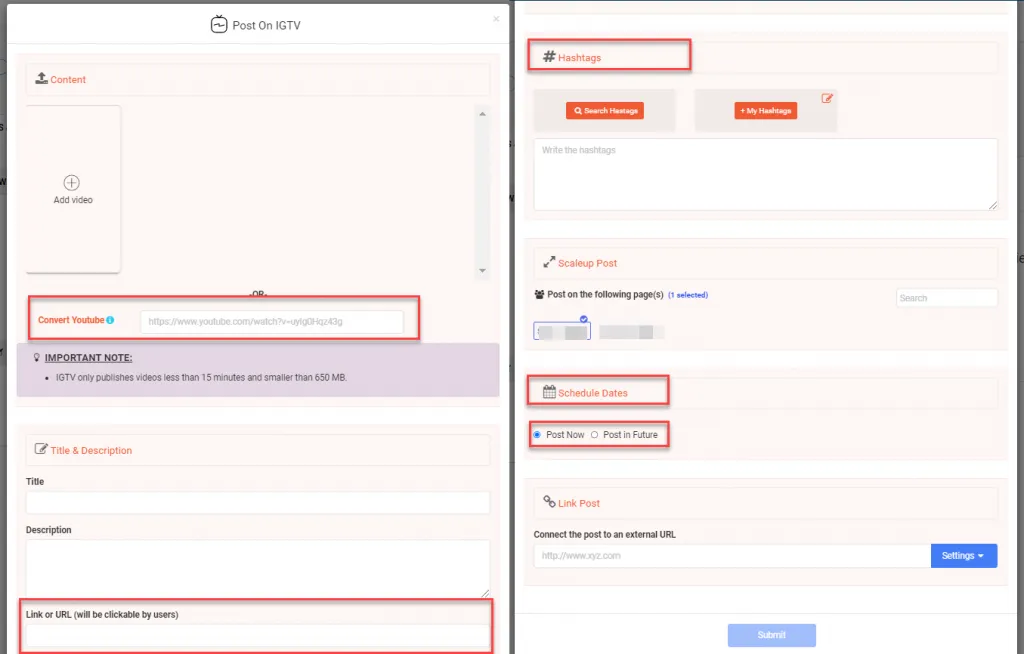Click the Submit button

(771, 635)
